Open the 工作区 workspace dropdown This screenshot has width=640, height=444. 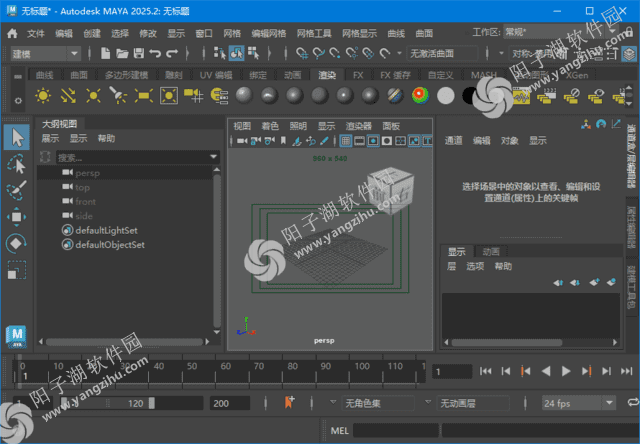[562, 32]
